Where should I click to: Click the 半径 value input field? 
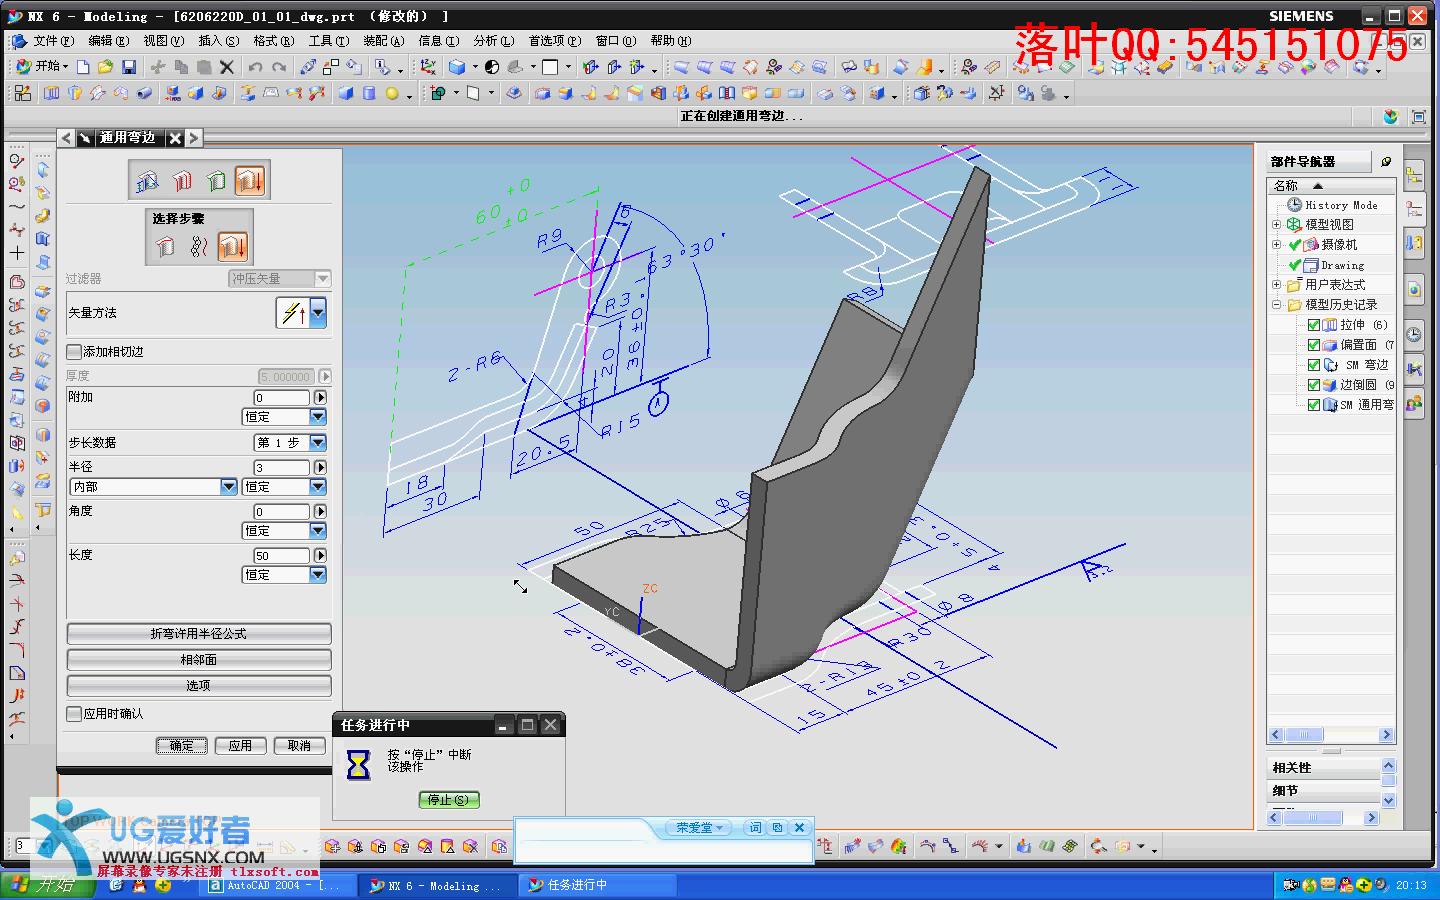(x=283, y=467)
